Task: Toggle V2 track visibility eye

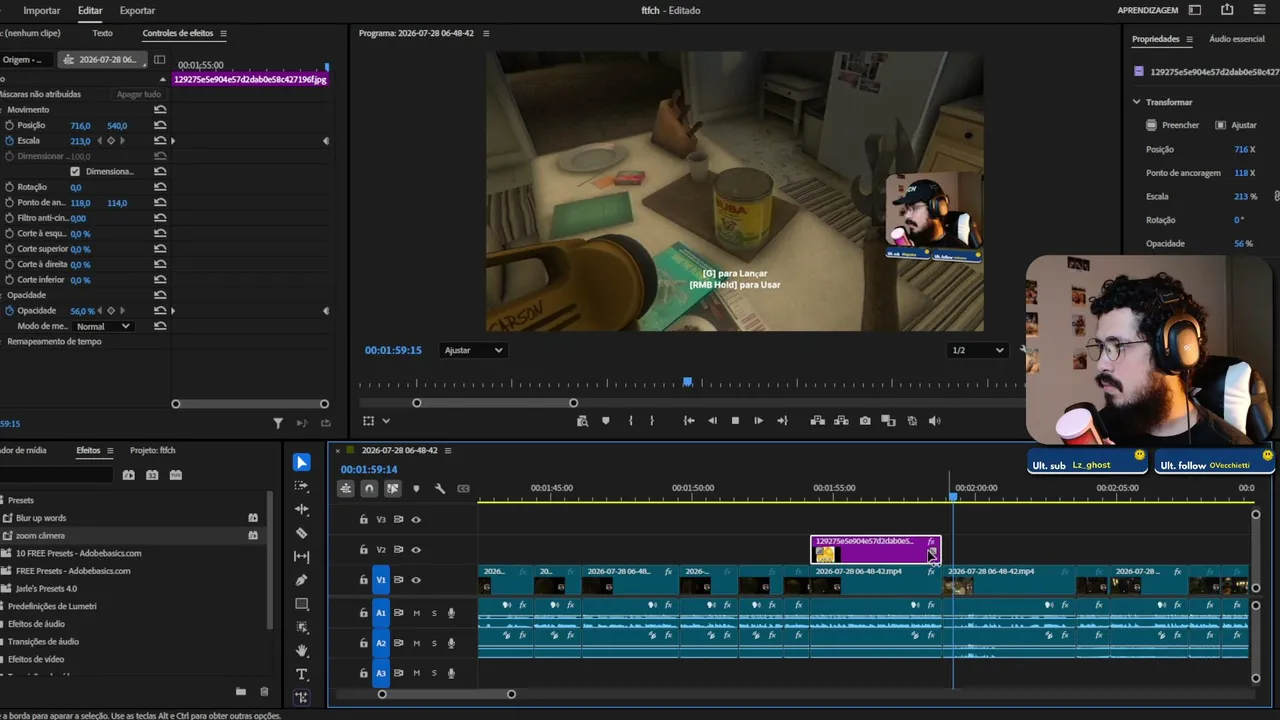Action: pyautogui.click(x=416, y=550)
